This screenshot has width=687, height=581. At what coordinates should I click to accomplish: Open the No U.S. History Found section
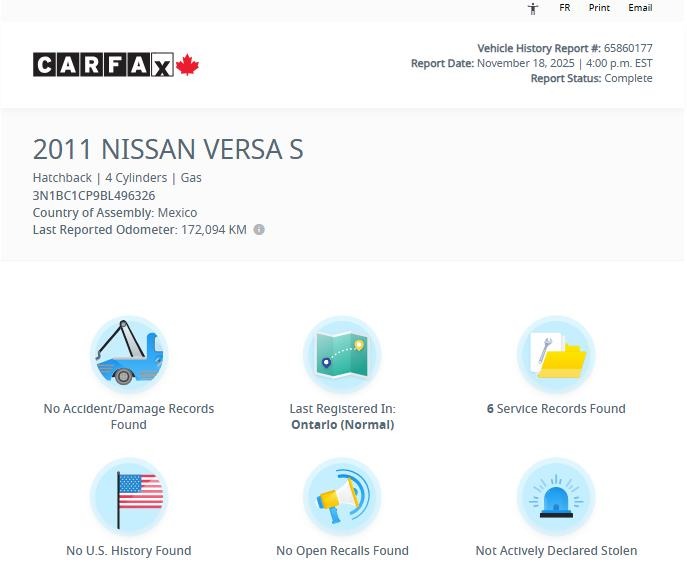pyautogui.click(x=128, y=550)
